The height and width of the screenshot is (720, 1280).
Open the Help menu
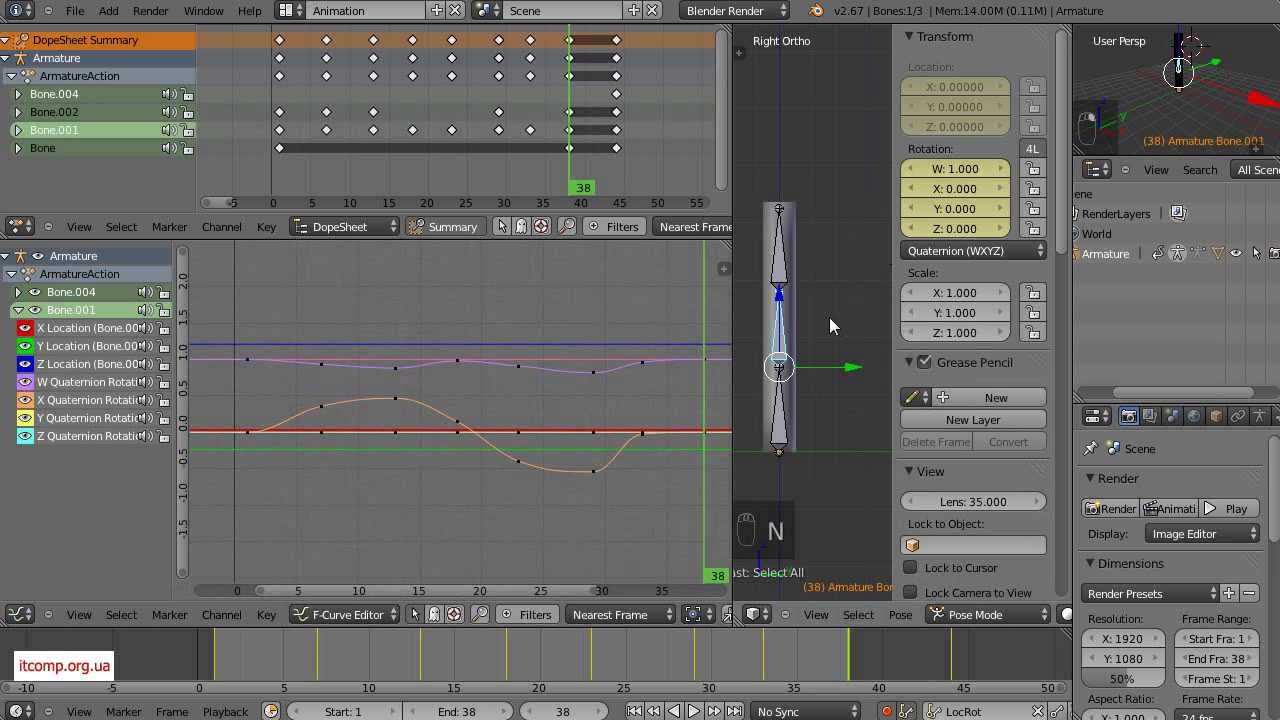(x=250, y=11)
